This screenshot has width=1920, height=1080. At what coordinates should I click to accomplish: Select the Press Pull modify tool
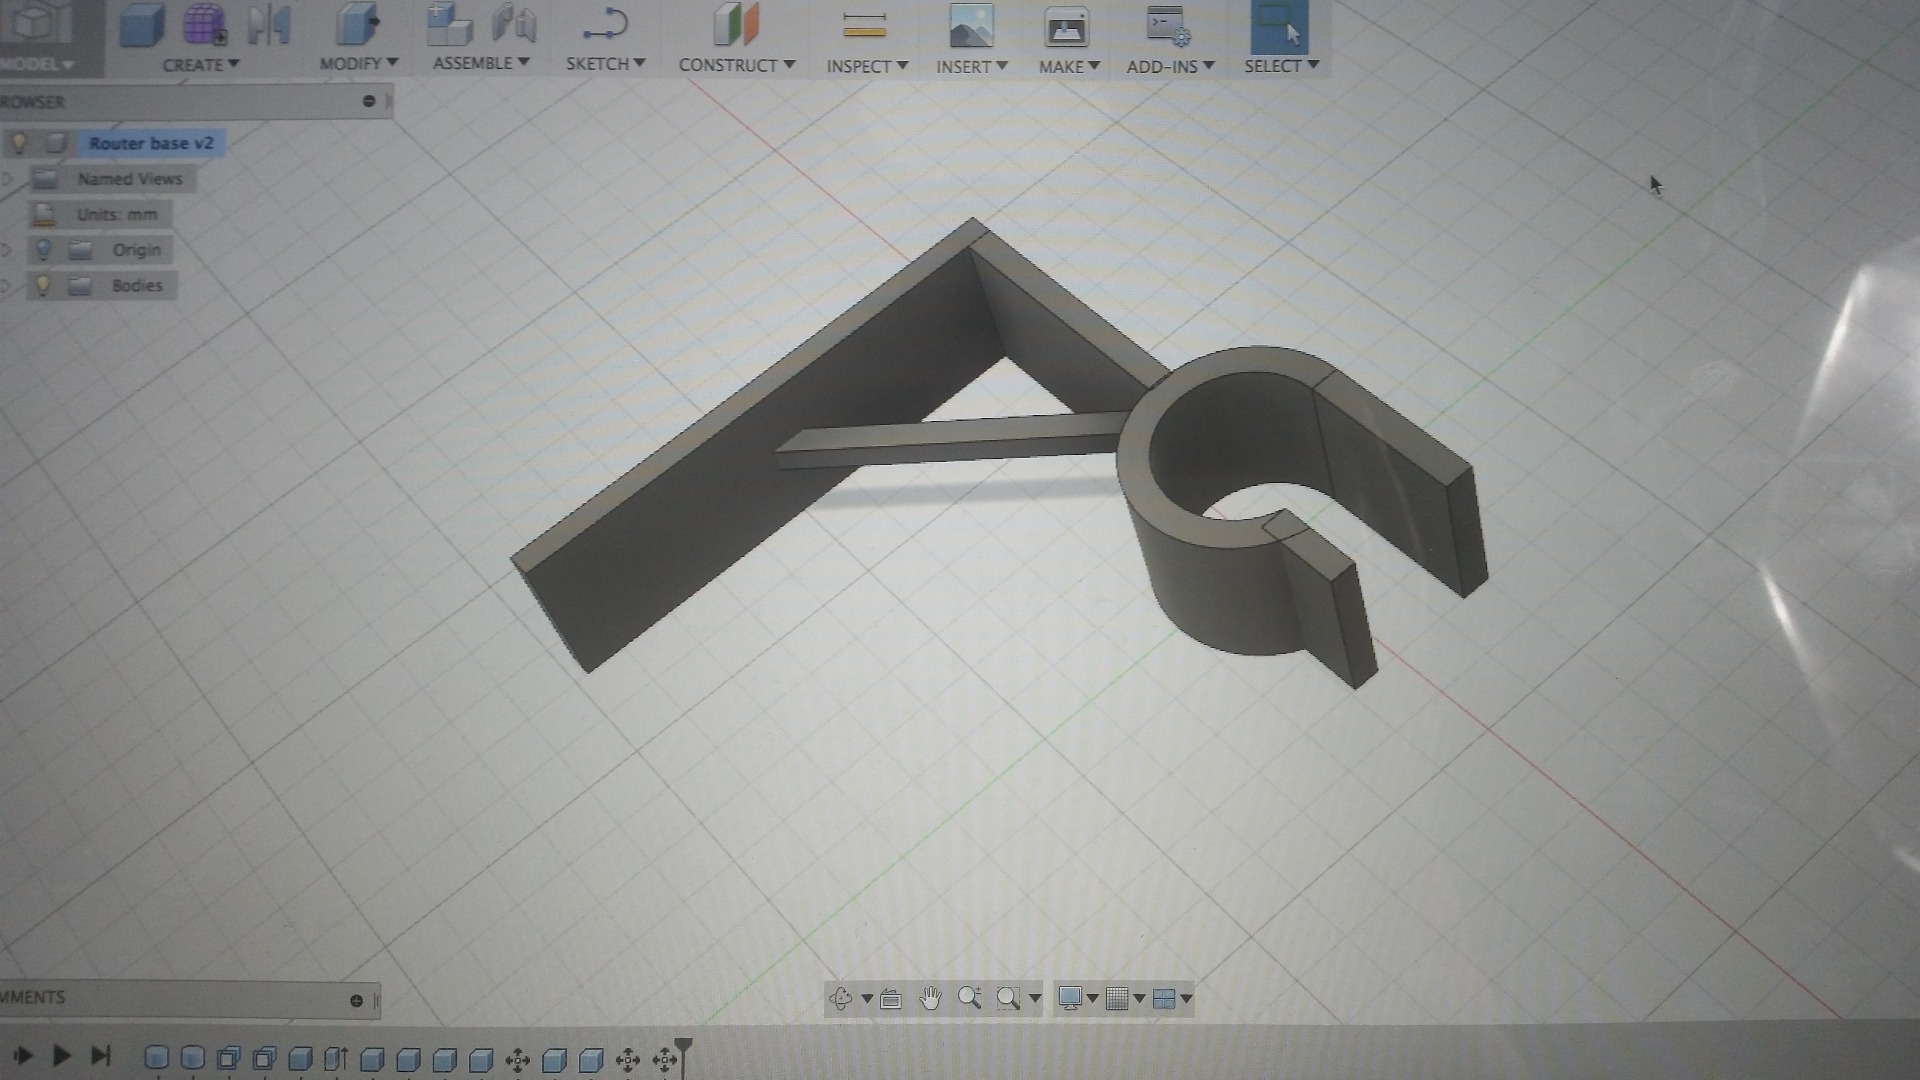click(357, 25)
